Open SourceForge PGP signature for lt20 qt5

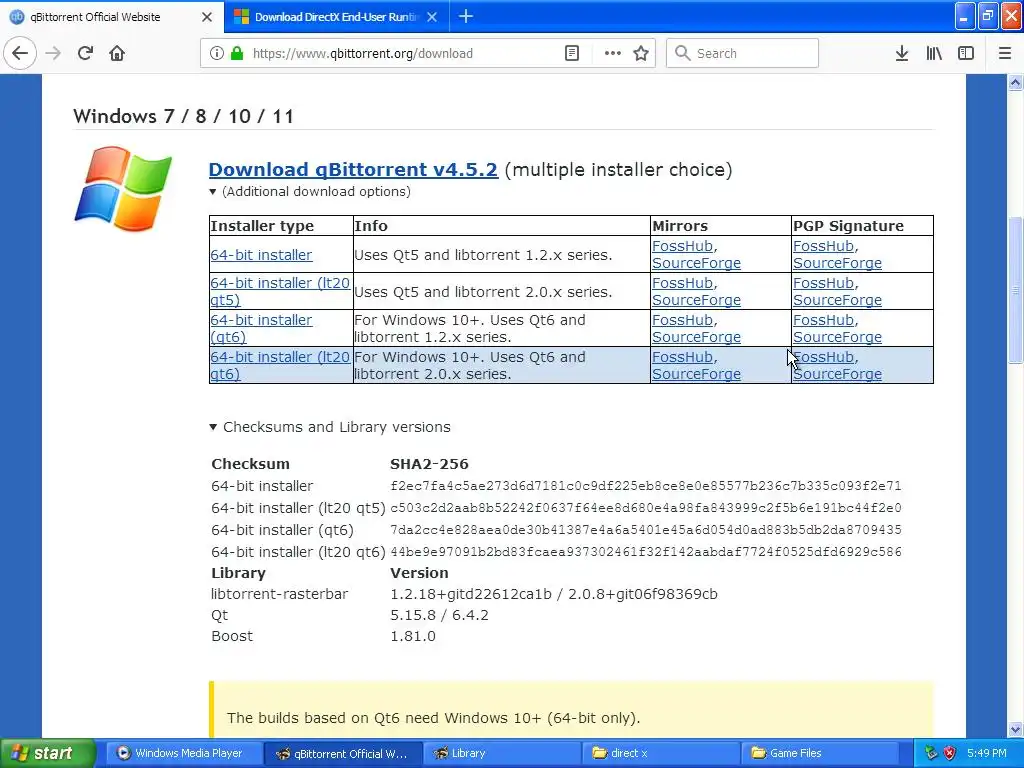837,300
